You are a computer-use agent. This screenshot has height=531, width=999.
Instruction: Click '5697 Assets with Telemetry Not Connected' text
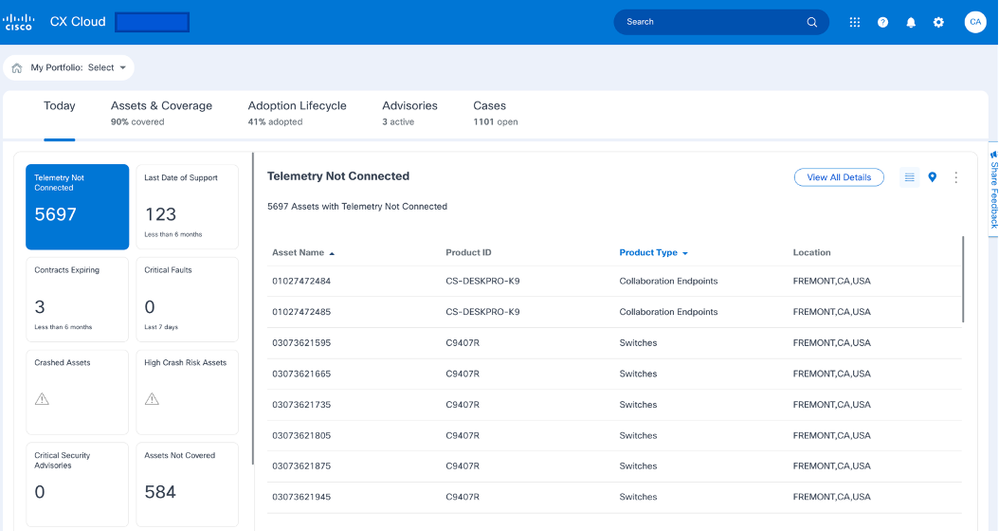tap(357, 207)
